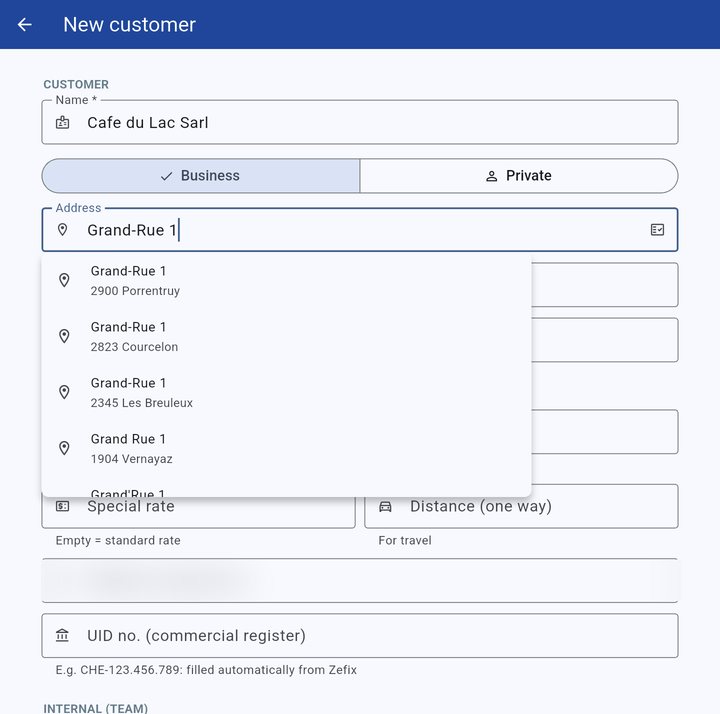The height and width of the screenshot is (714, 720).
Task: Click into the Address input field
Action: (x=360, y=230)
